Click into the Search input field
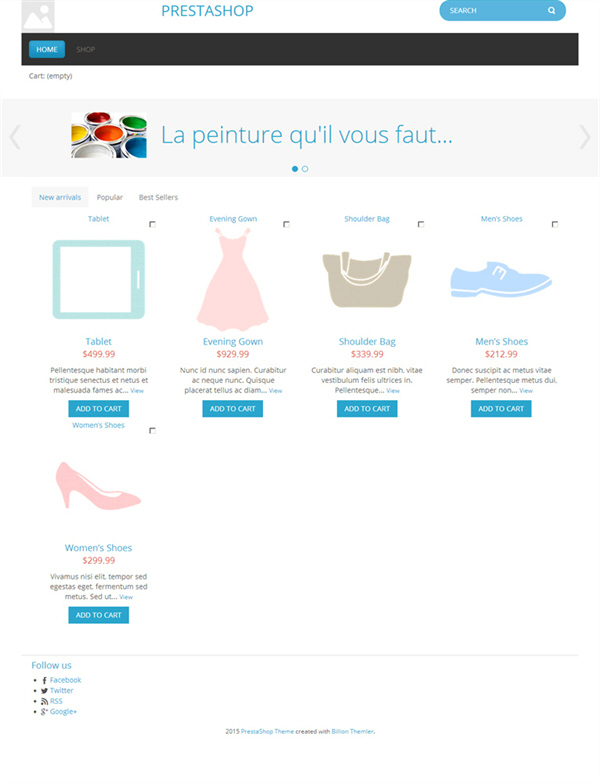 (x=494, y=10)
